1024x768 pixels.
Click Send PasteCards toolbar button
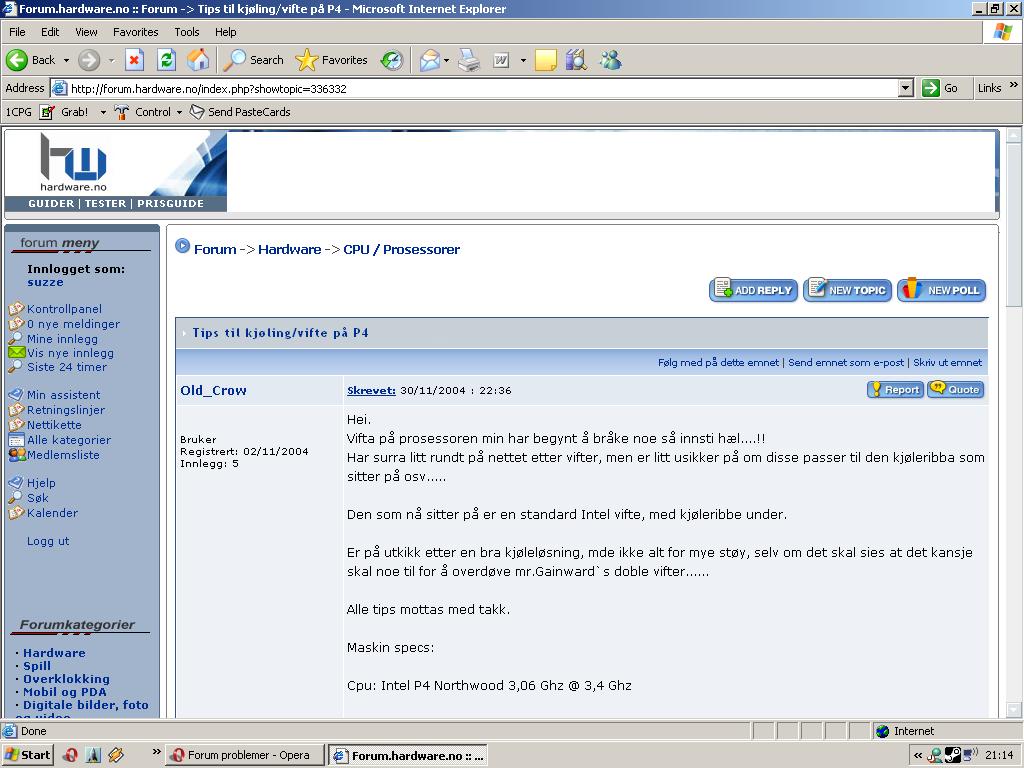tap(240, 112)
